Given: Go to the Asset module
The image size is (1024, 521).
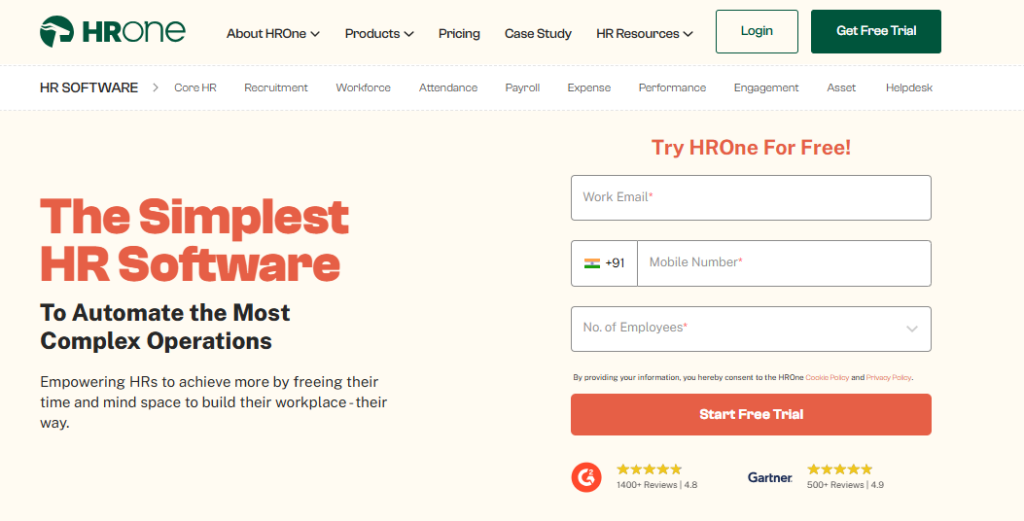Looking at the screenshot, I should point(841,87).
